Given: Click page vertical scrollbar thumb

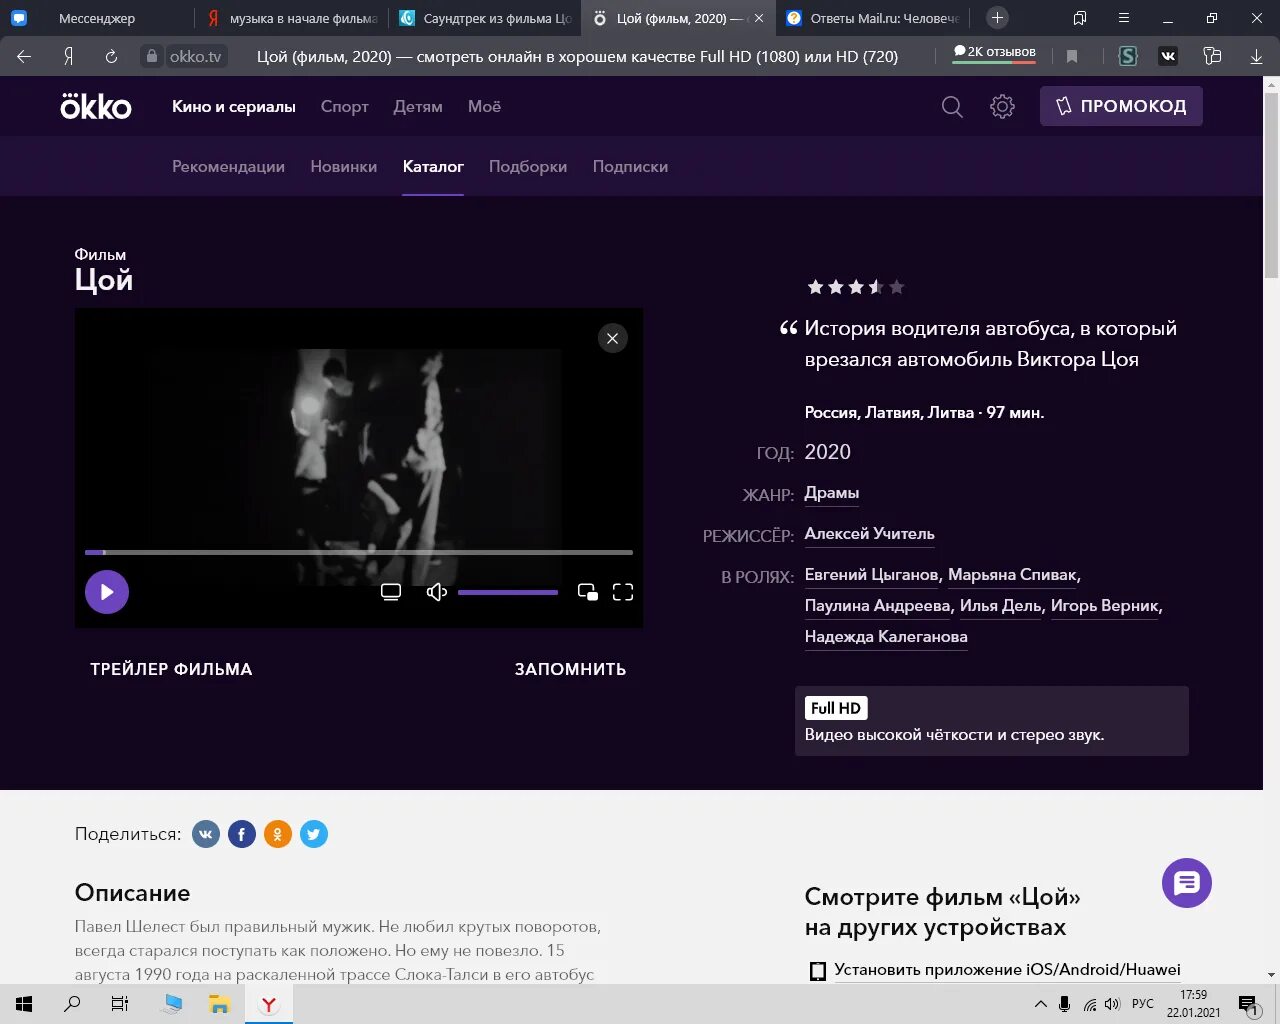Looking at the screenshot, I should point(1271,185).
